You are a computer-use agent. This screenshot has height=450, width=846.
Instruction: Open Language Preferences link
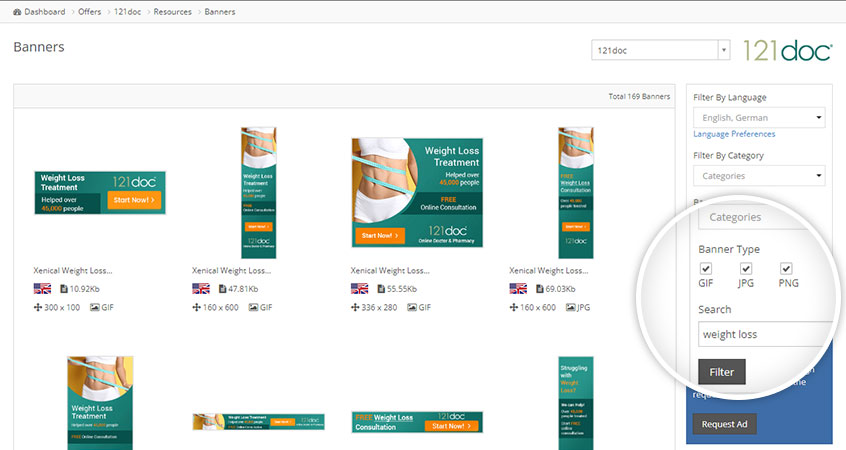tap(734, 134)
